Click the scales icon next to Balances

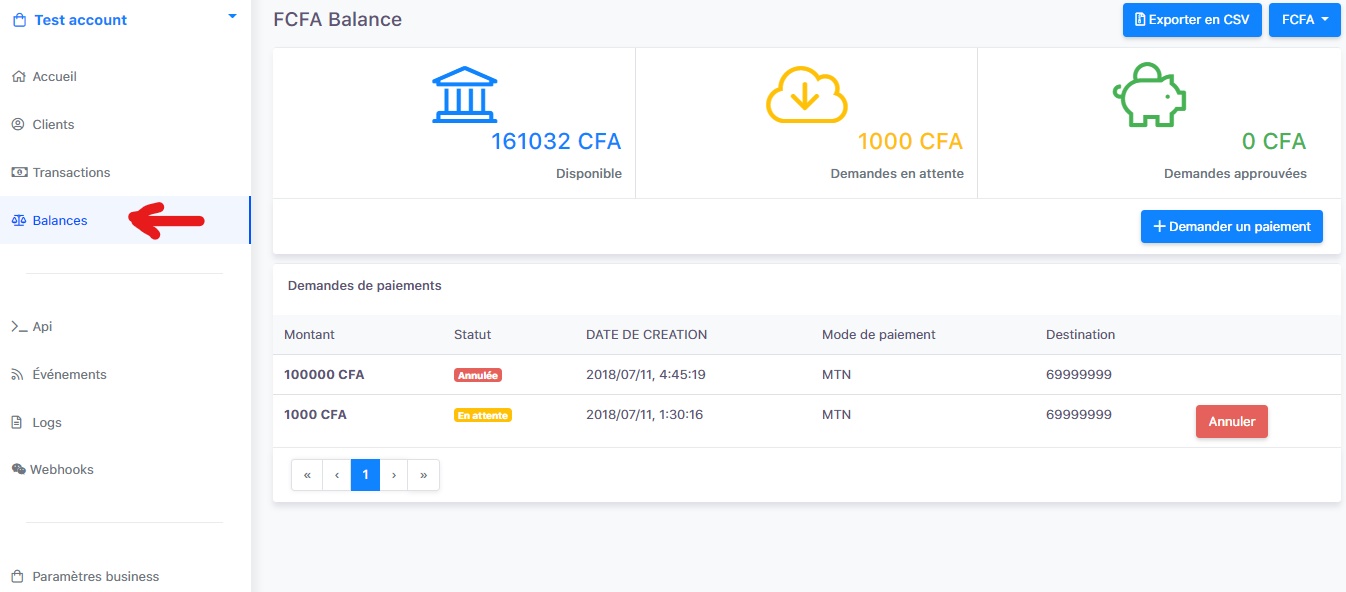(18, 221)
